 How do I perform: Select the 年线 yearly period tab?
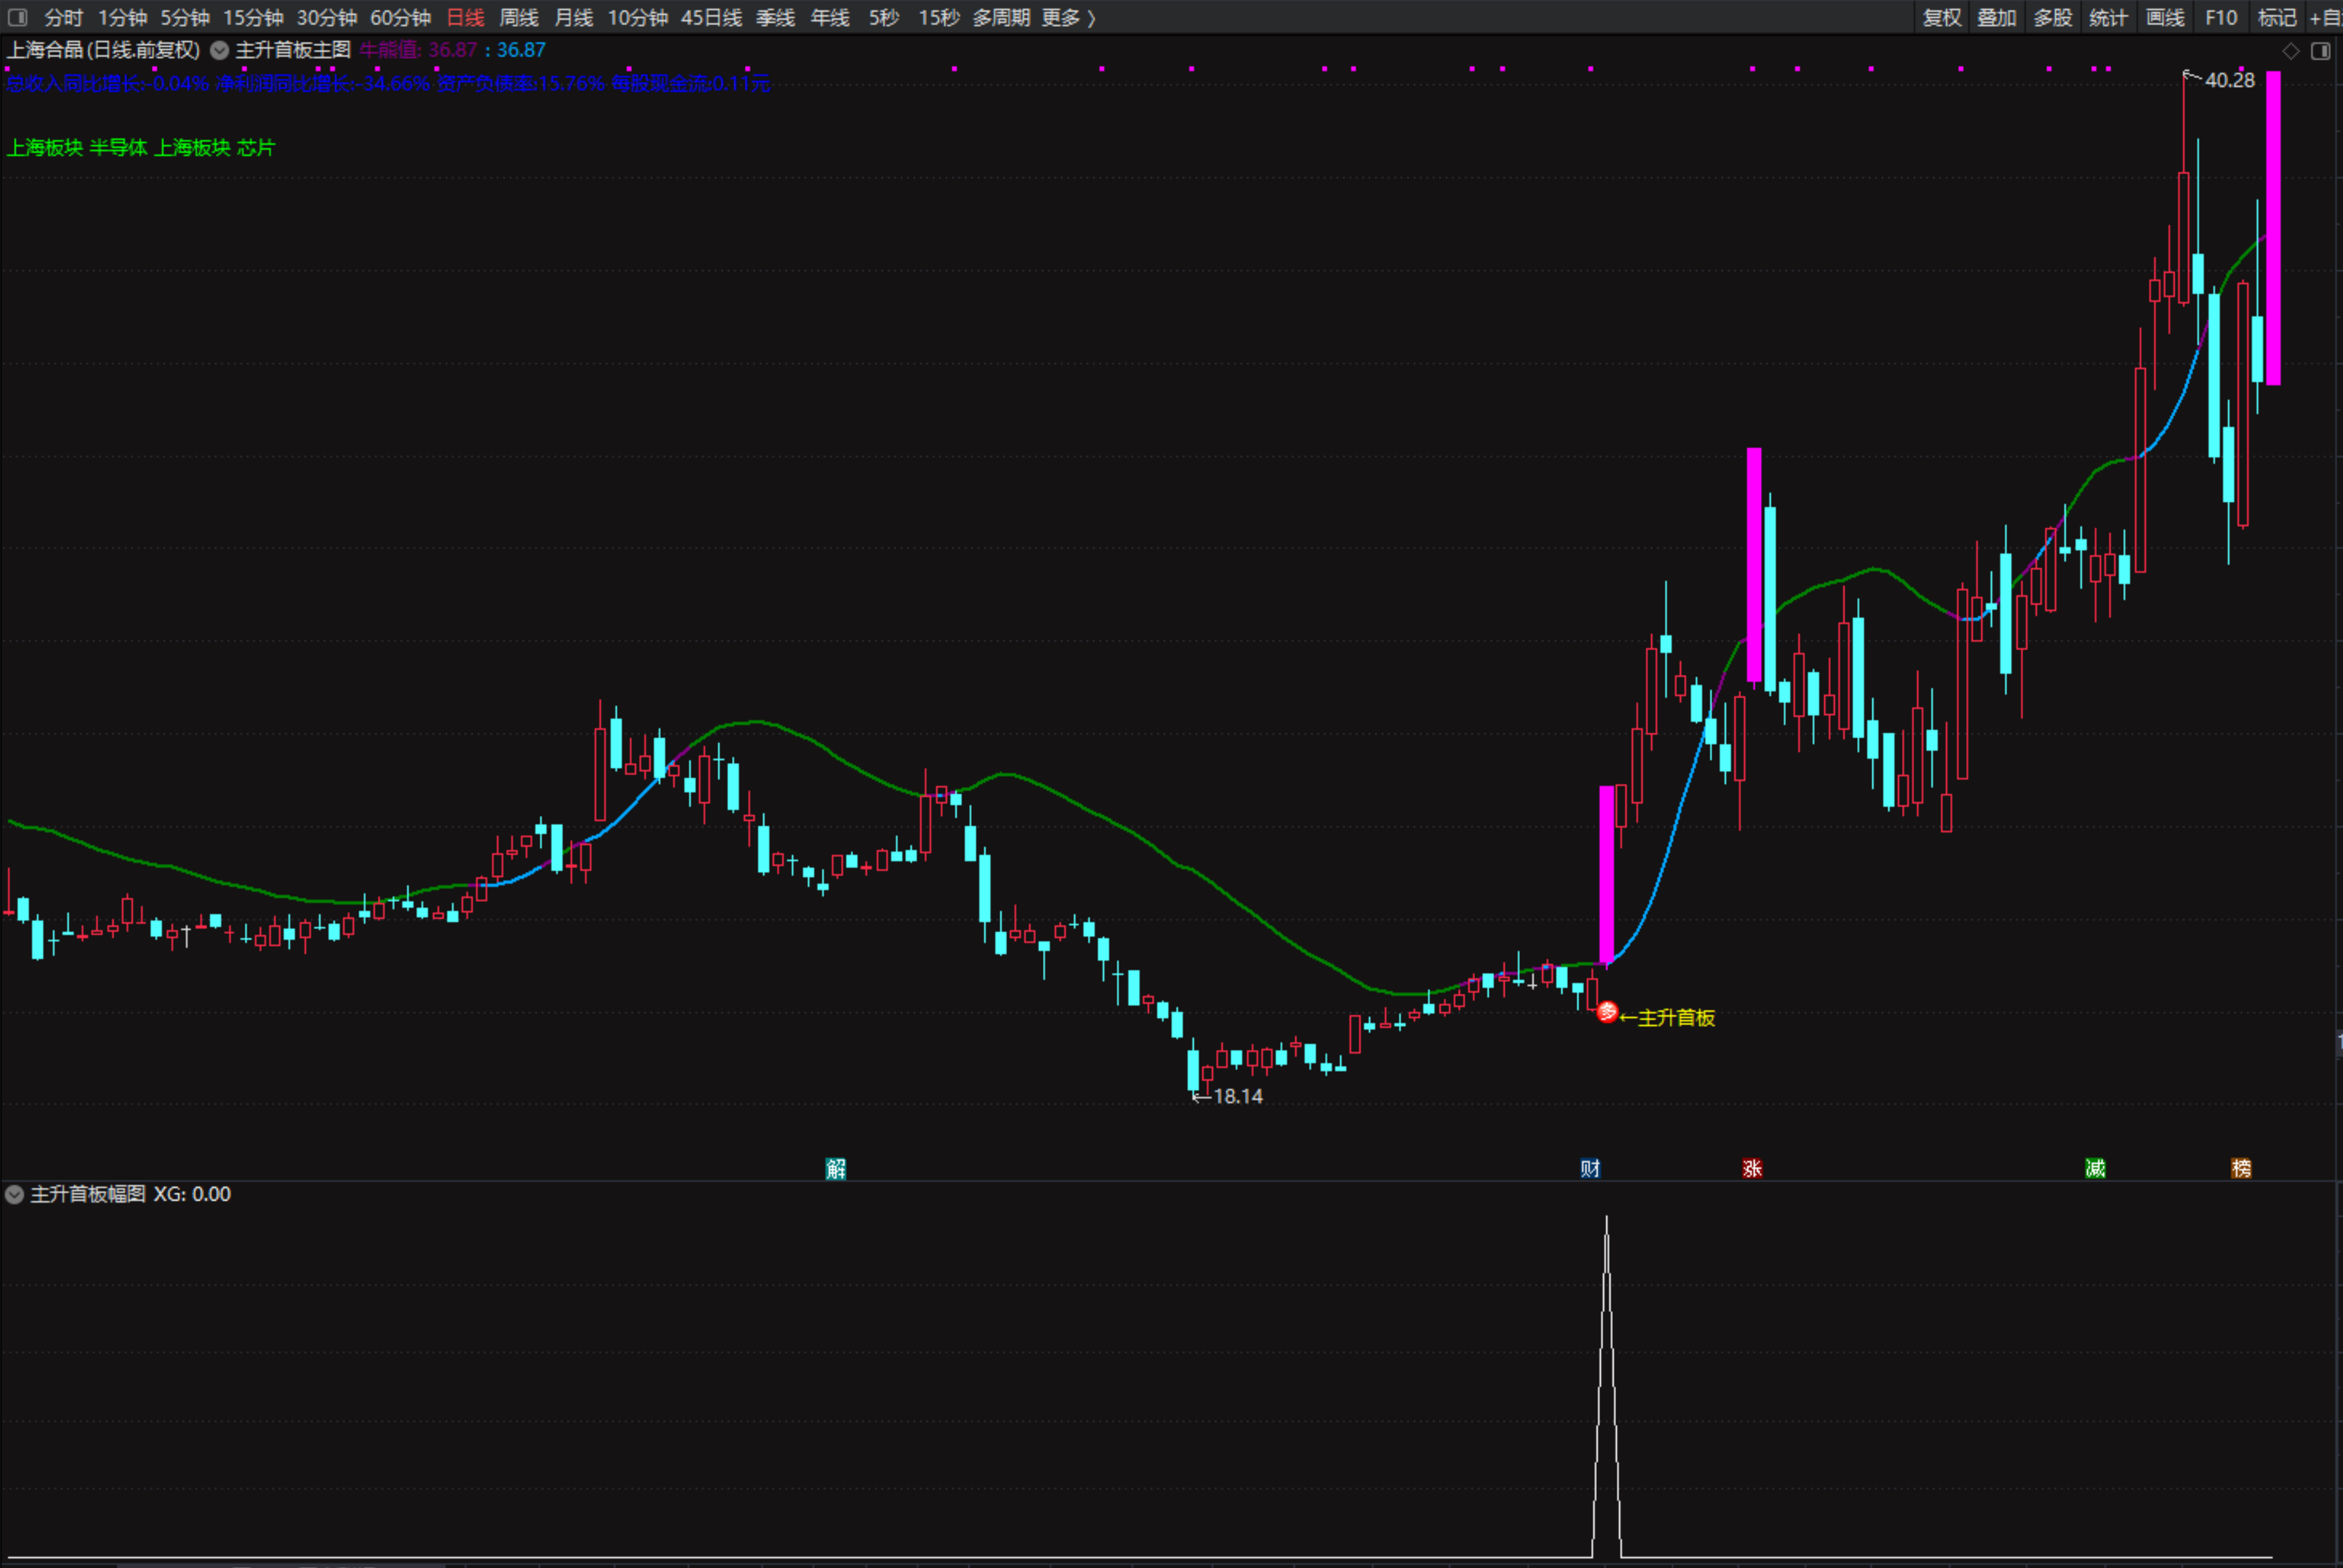[x=830, y=18]
